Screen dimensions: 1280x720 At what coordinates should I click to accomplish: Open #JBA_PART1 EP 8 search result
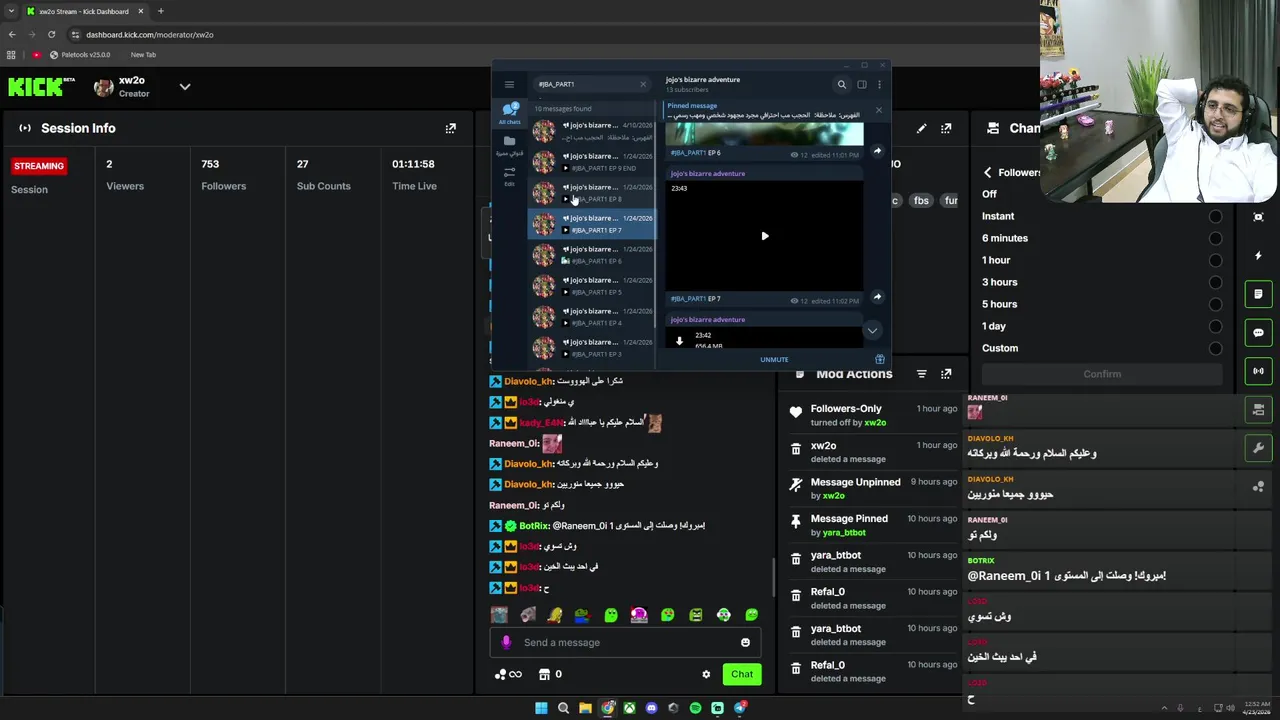click(x=592, y=193)
